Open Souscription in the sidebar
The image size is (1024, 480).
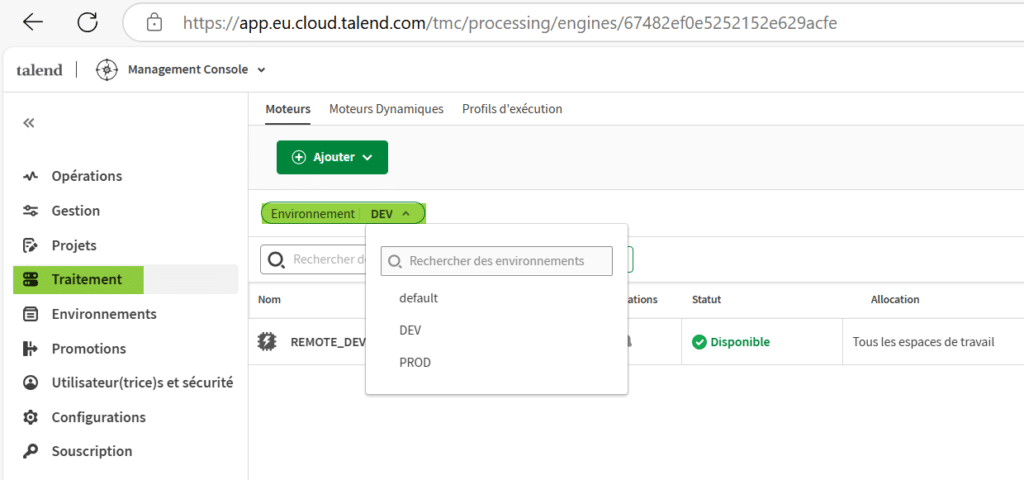tap(92, 451)
